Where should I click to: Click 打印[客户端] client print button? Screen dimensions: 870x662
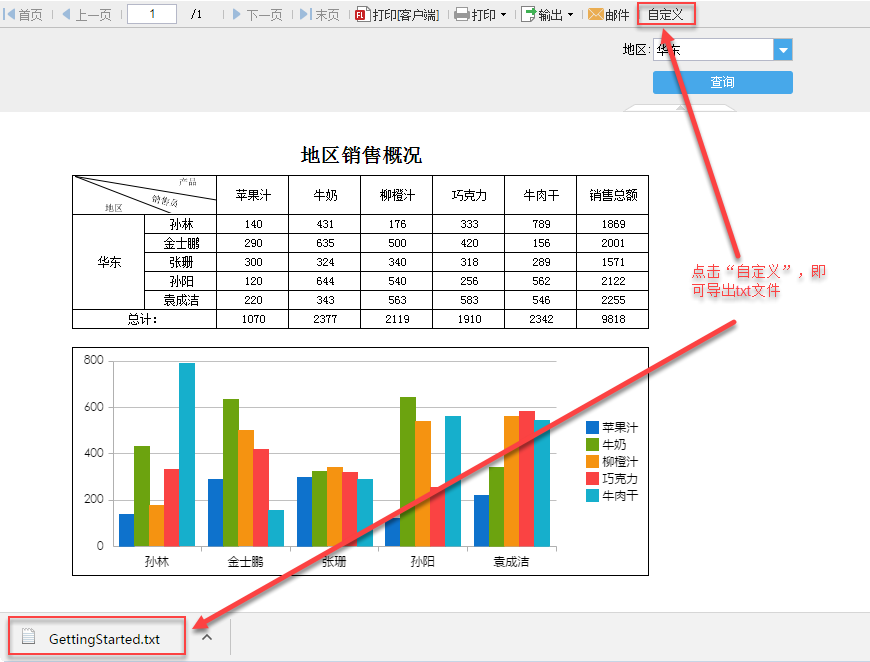point(397,14)
